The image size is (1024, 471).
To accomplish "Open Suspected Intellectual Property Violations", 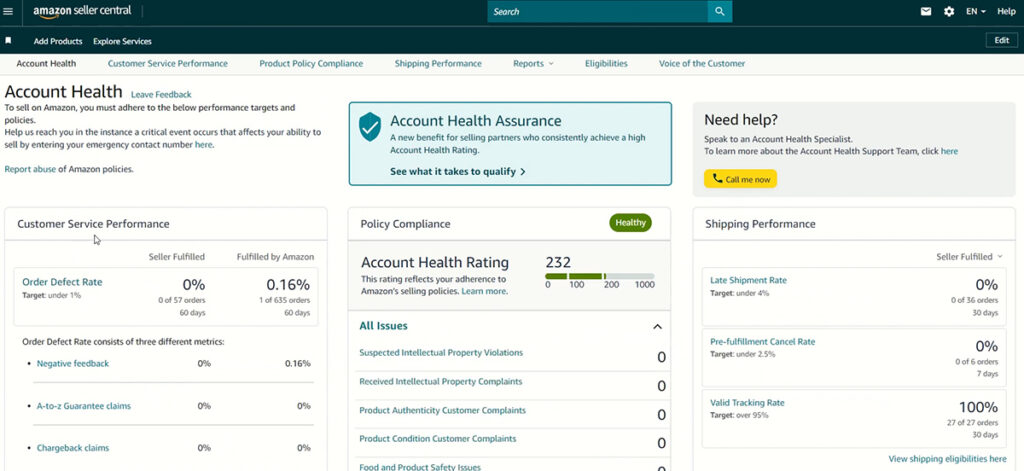I will click(441, 353).
